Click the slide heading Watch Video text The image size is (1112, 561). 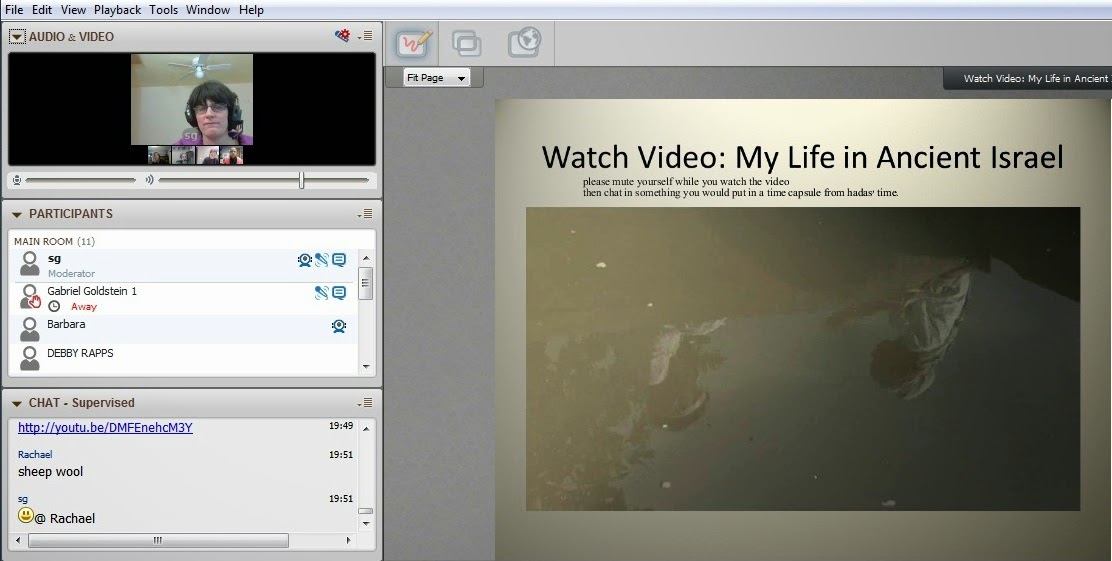(x=802, y=157)
